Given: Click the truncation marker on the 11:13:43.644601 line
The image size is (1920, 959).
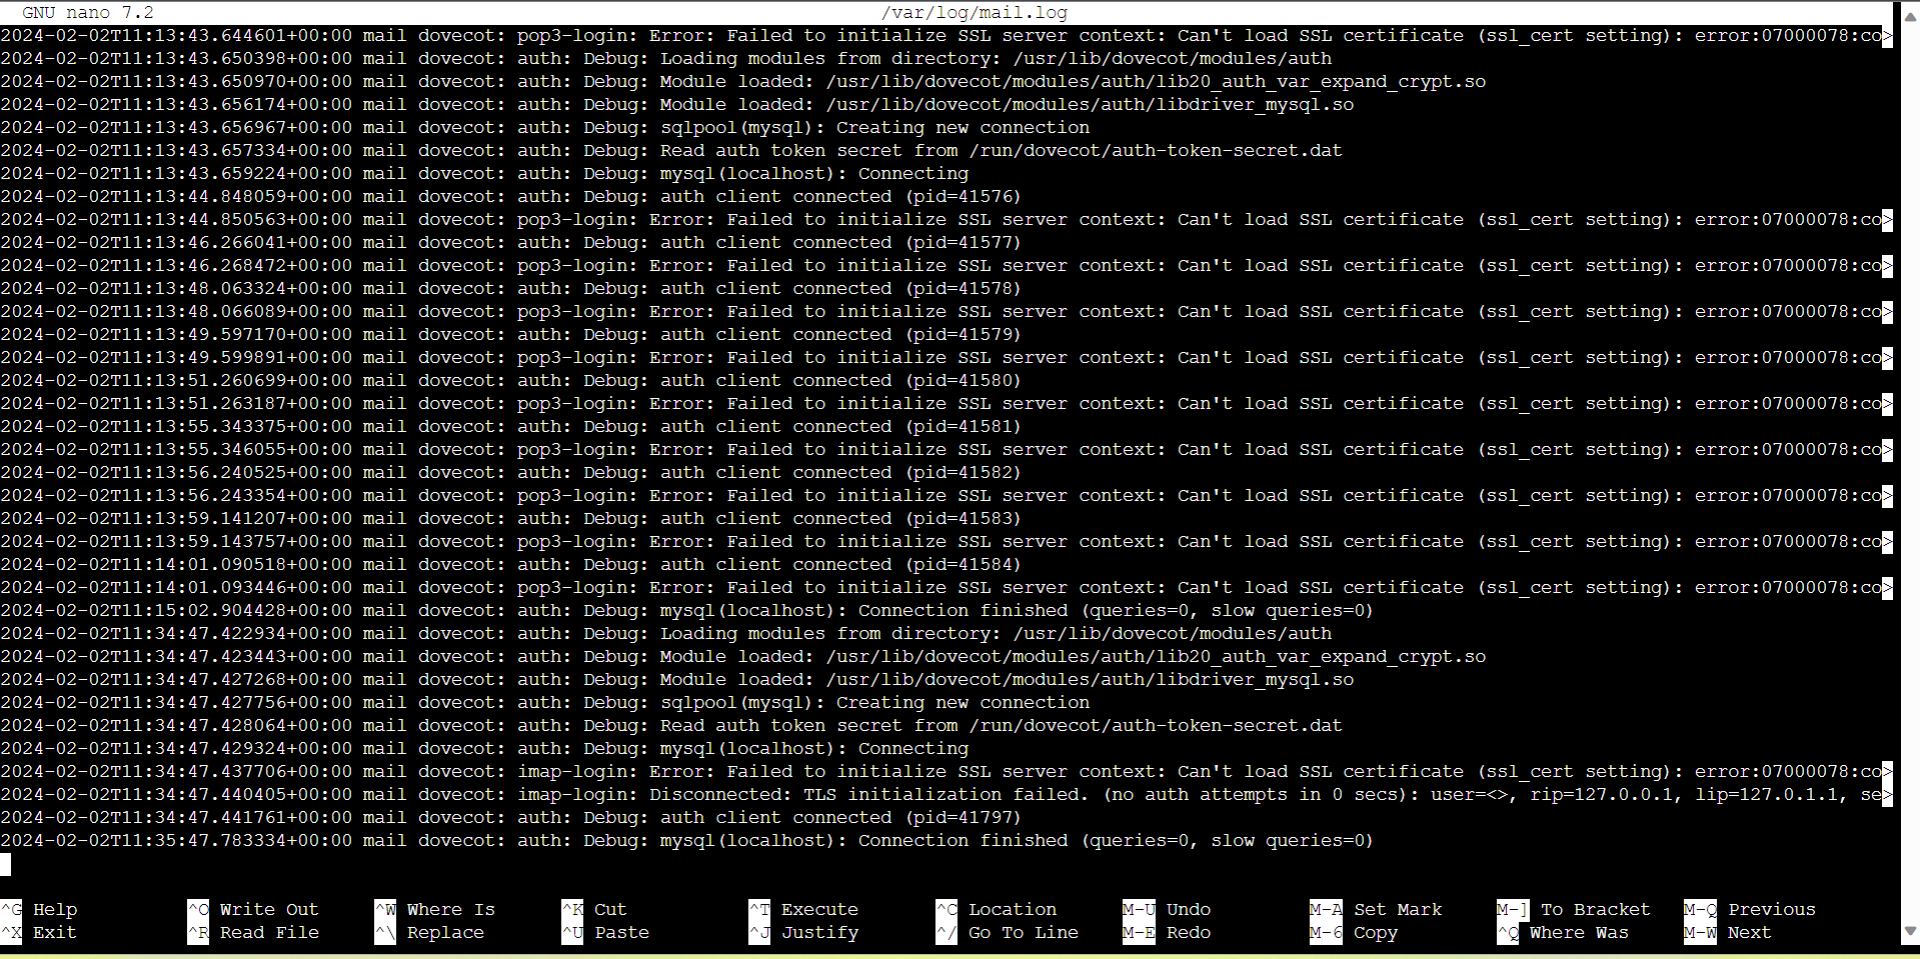Looking at the screenshot, I should pyautogui.click(x=1888, y=36).
